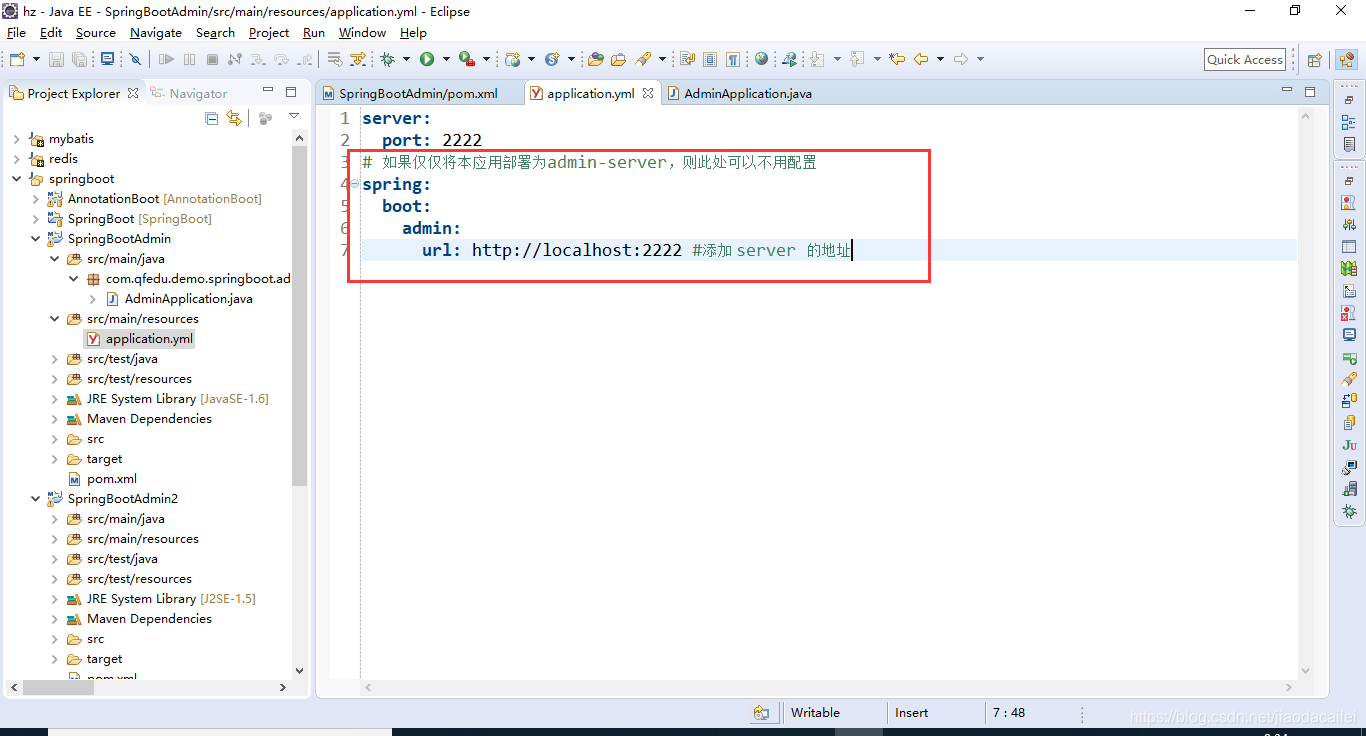Expand AdminApplication.java tree node
Screen dimensions: 1366x736
[93, 299]
